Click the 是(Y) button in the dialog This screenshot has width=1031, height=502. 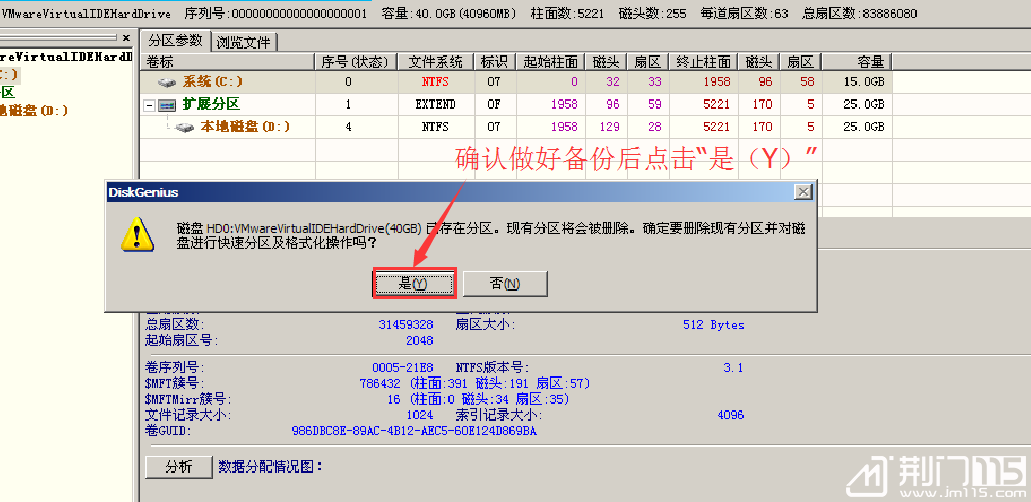pos(414,284)
